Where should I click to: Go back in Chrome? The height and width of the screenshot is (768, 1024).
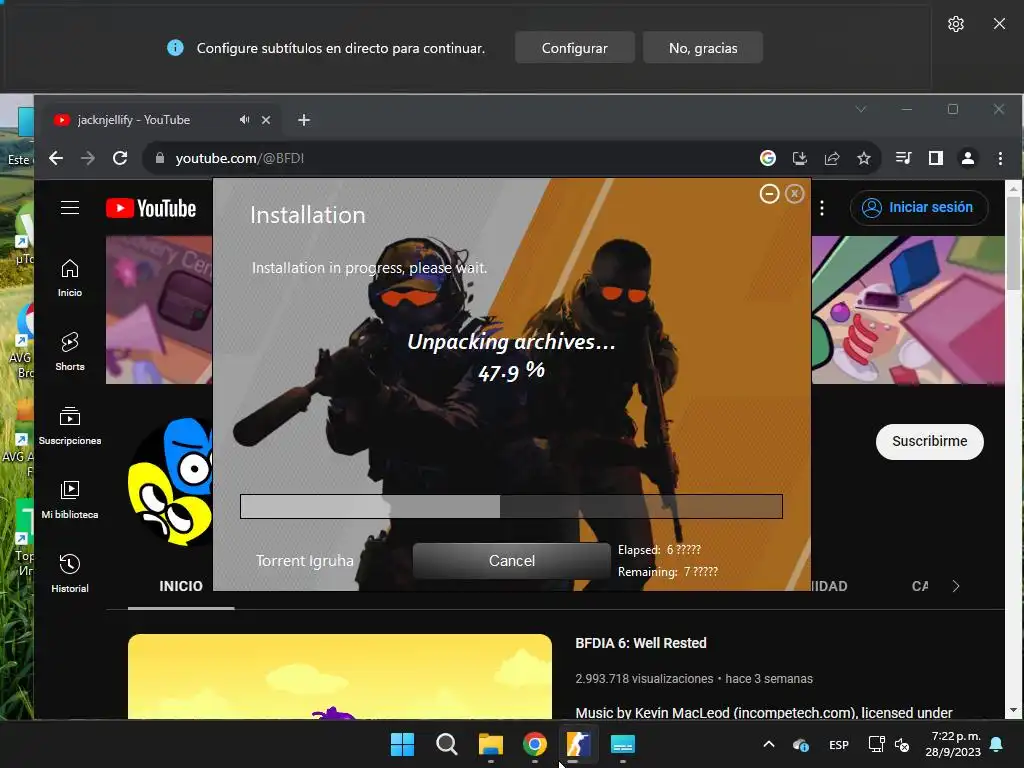tap(56, 158)
